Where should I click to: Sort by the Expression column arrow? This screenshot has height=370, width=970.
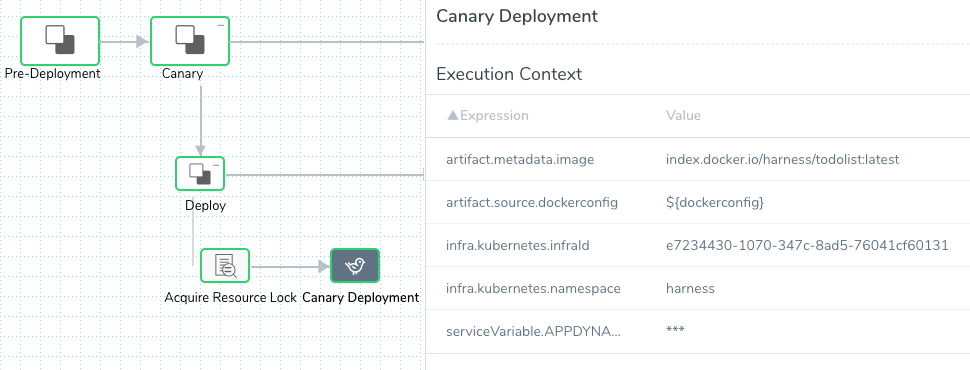tap(453, 115)
